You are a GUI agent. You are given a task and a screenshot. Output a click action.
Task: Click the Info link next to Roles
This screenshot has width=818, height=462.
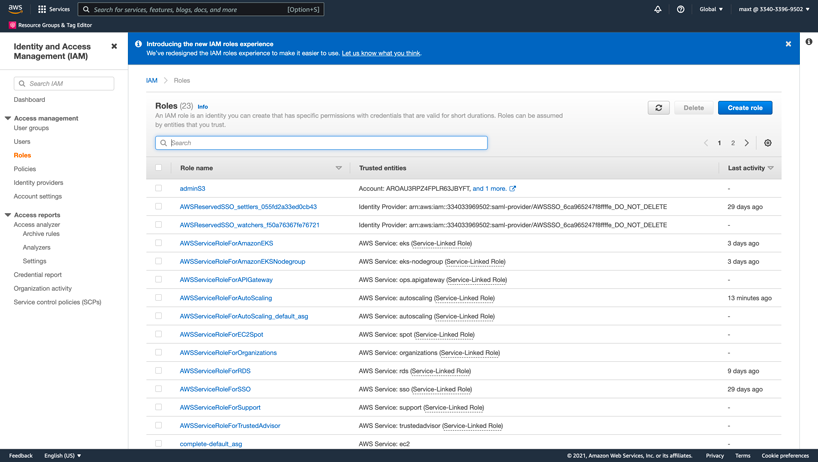[x=203, y=107]
